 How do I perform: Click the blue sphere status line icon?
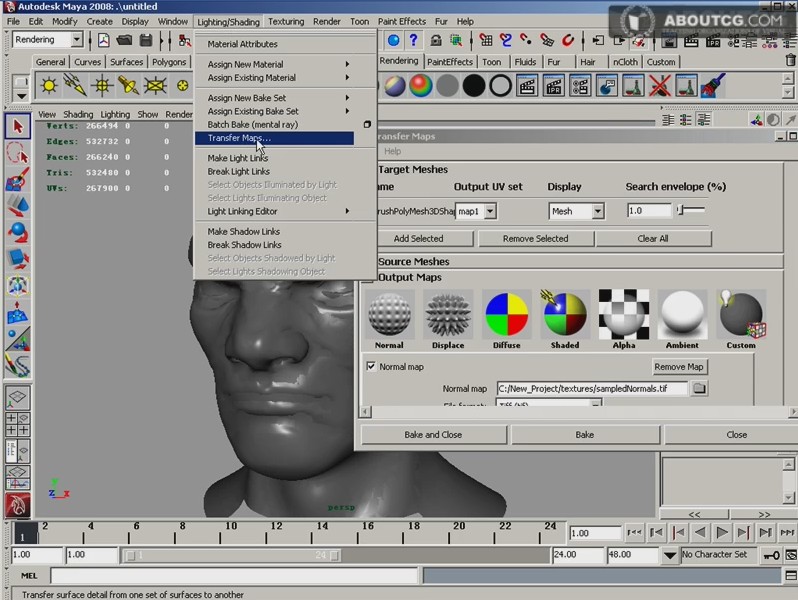(393, 40)
